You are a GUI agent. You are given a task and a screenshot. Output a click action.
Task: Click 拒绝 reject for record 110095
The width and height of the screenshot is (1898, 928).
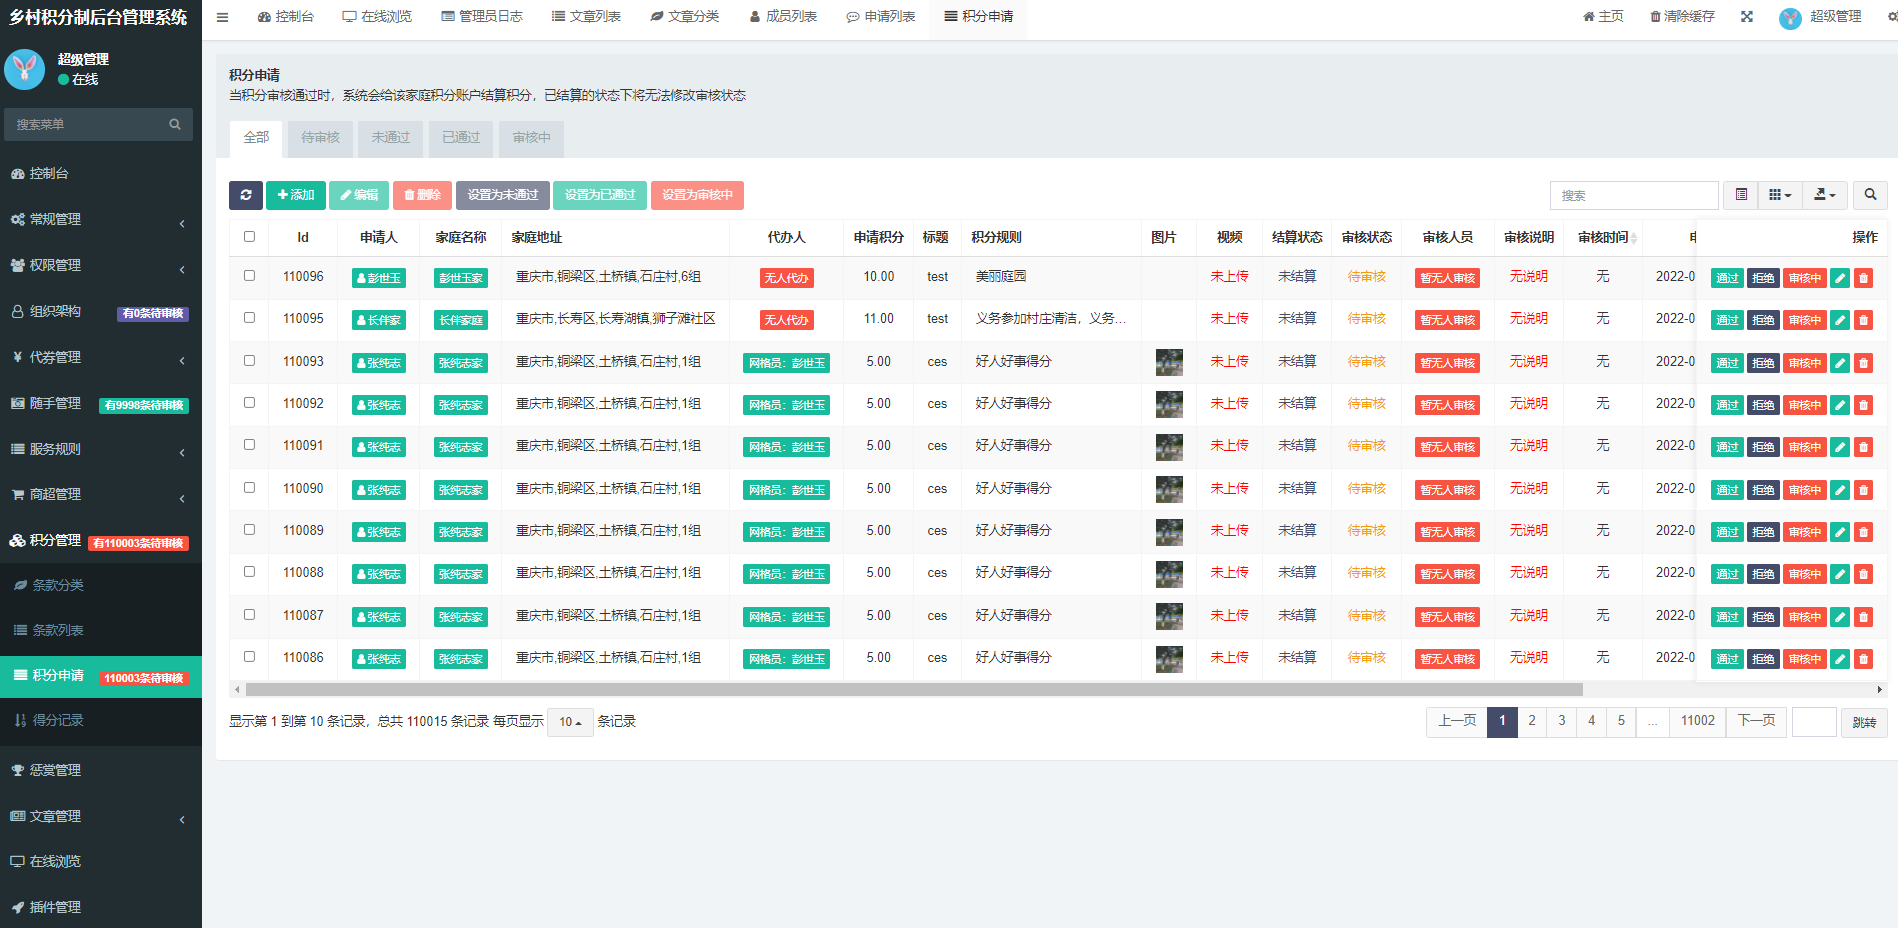tap(1763, 320)
